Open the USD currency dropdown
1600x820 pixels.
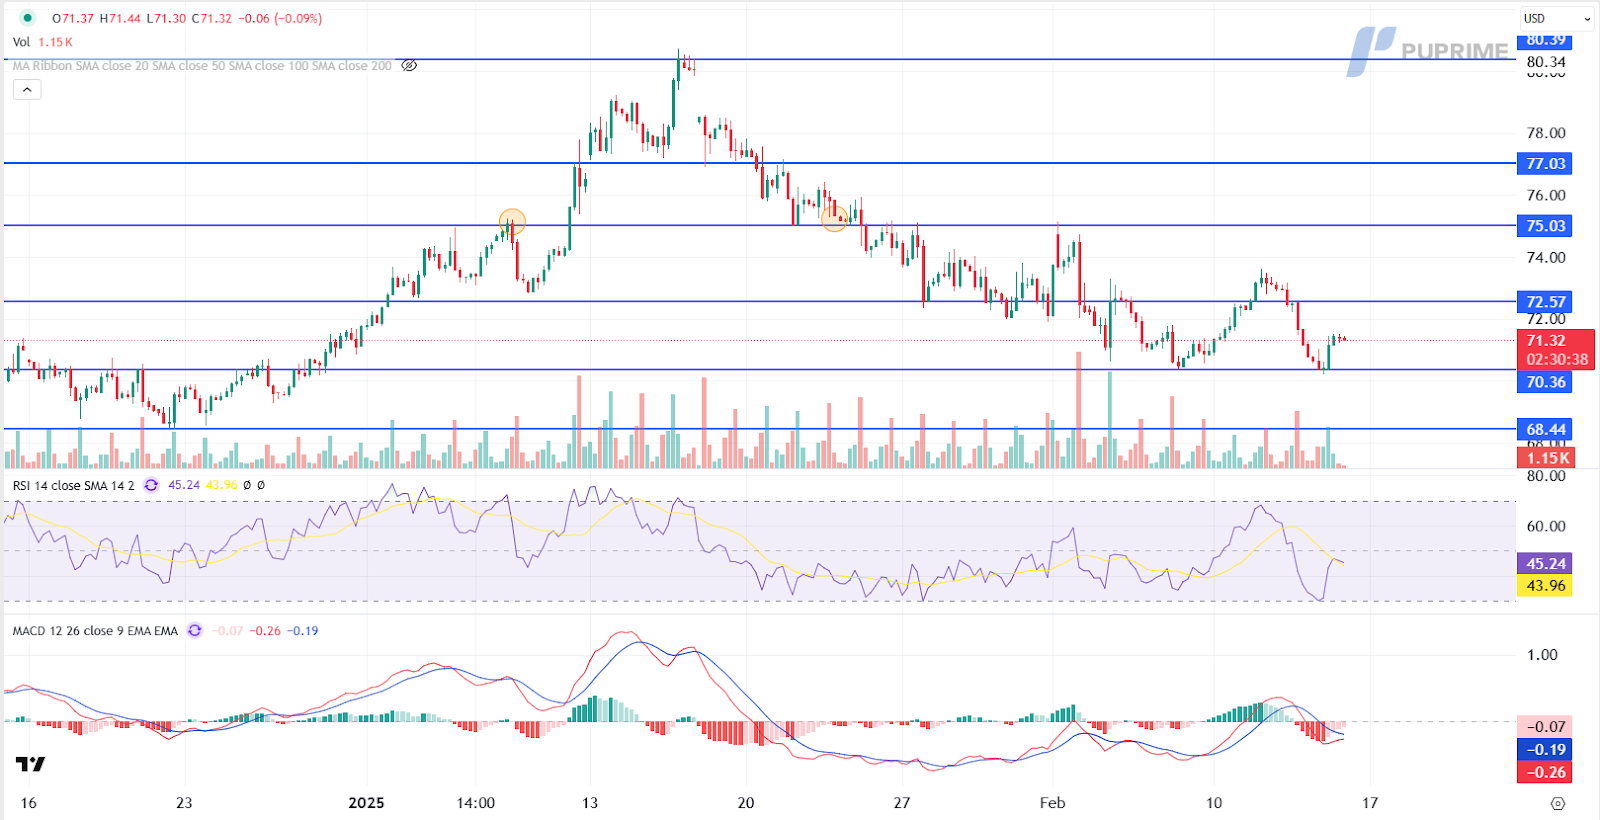(1557, 18)
